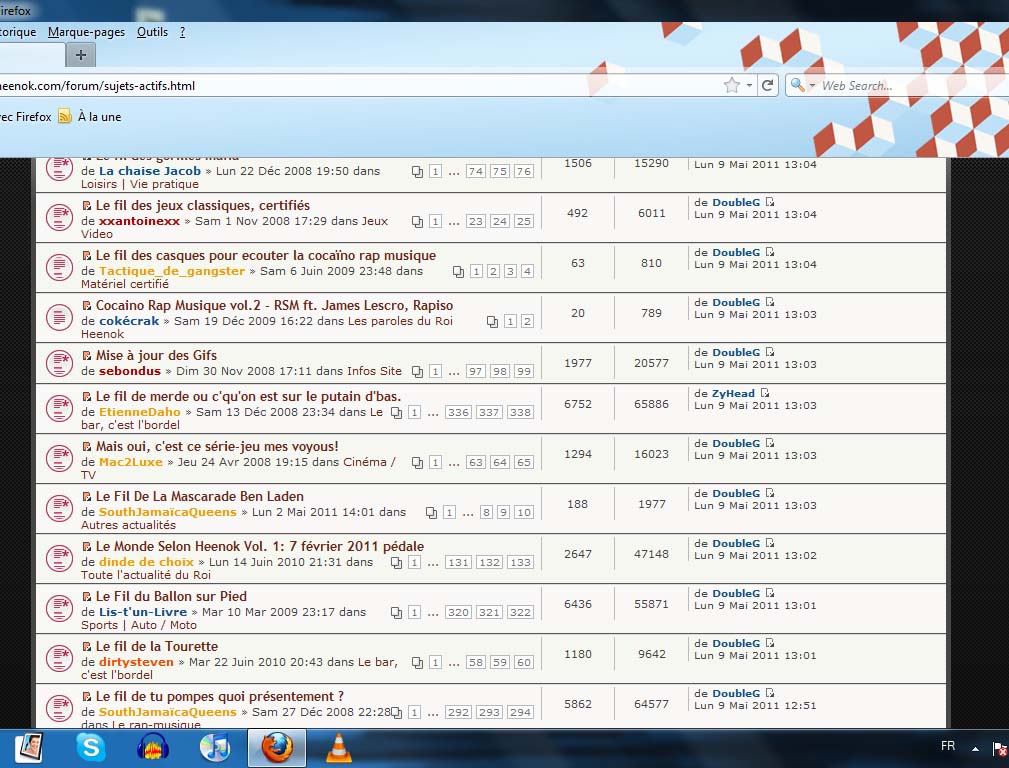
Task: Open the Outils menu
Action: (152, 32)
